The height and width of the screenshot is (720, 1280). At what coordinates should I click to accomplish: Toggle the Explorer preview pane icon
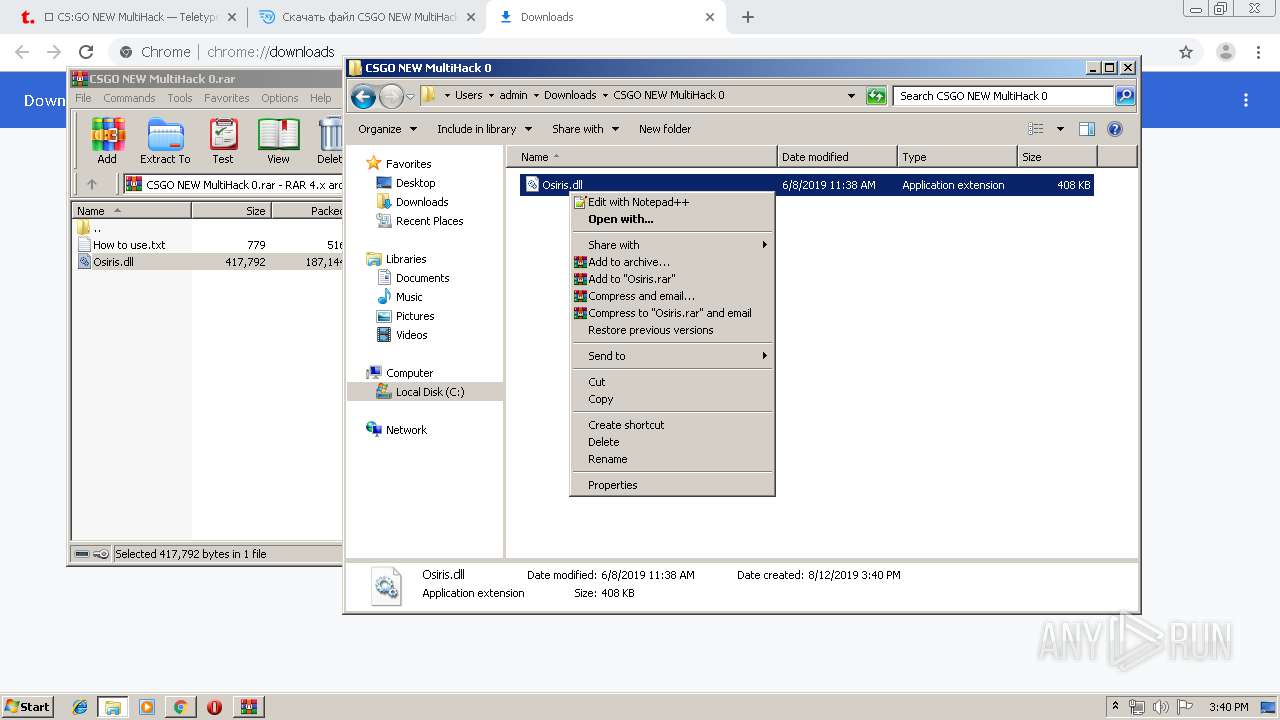pos(1087,129)
